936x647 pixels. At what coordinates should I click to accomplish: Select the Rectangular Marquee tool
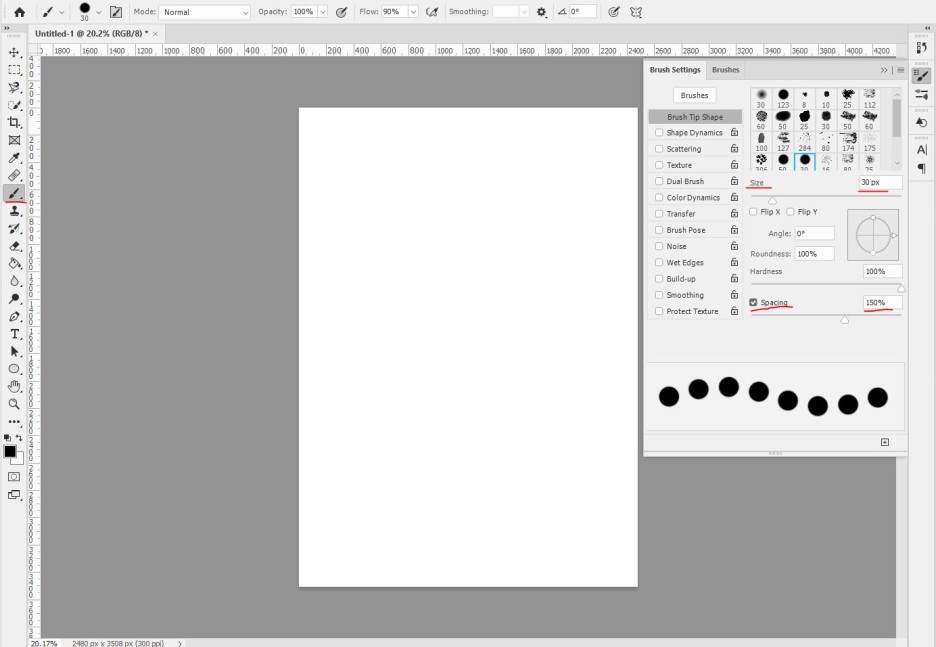tap(14, 70)
